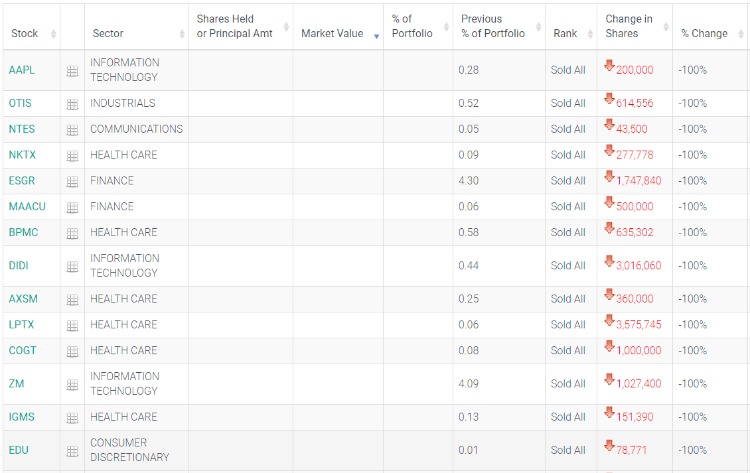Select Sold All rank in ESGR row
Image resolution: width=750 pixels, height=473 pixels.
tap(568, 180)
